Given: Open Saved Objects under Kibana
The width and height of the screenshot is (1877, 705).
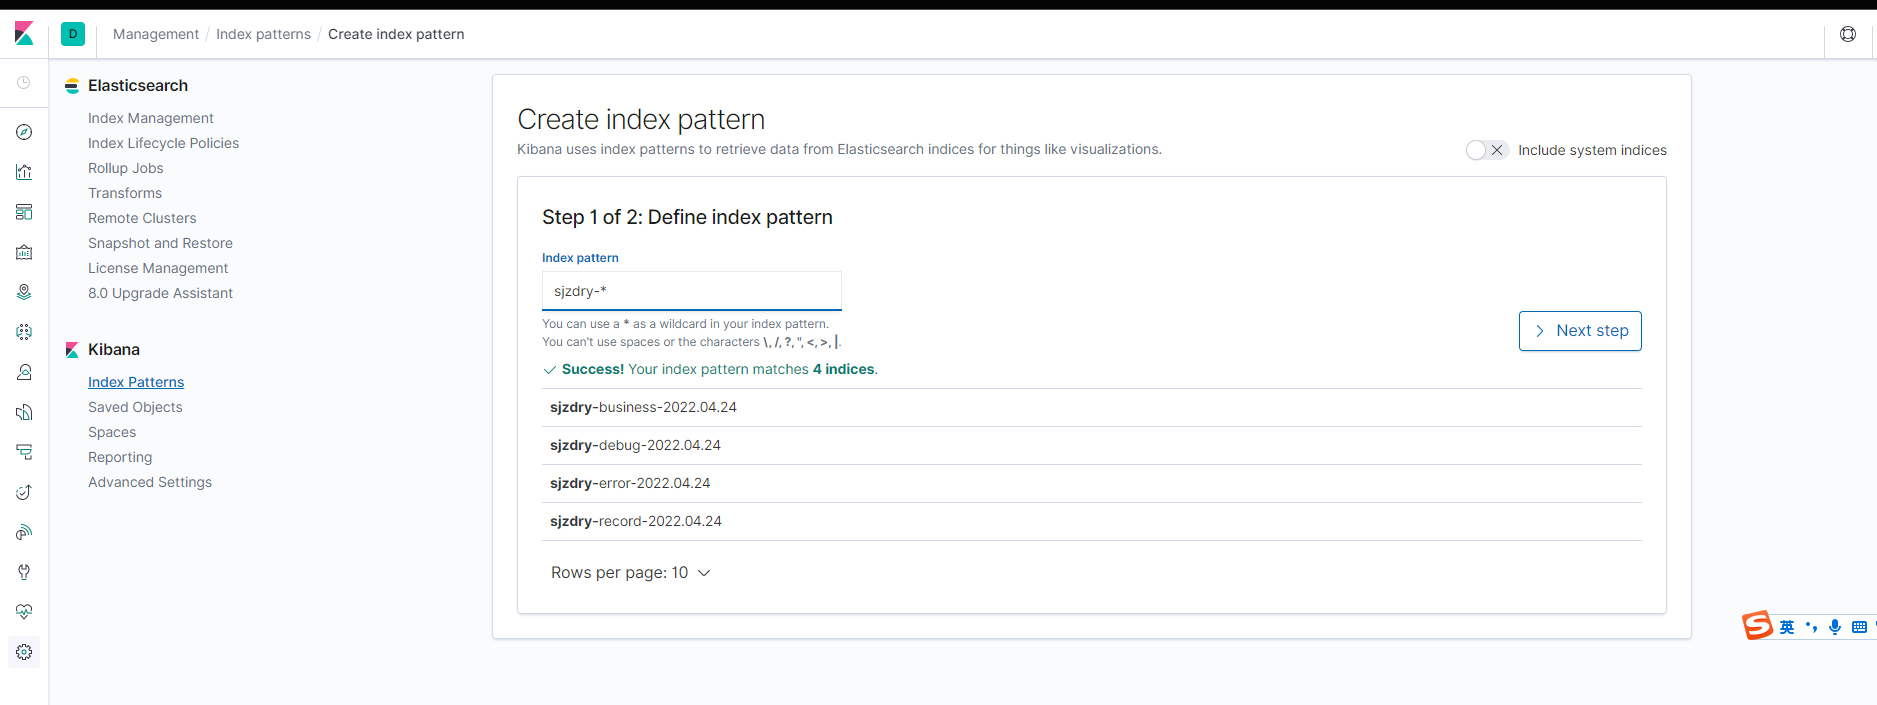Looking at the screenshot, I should (135, 407).
